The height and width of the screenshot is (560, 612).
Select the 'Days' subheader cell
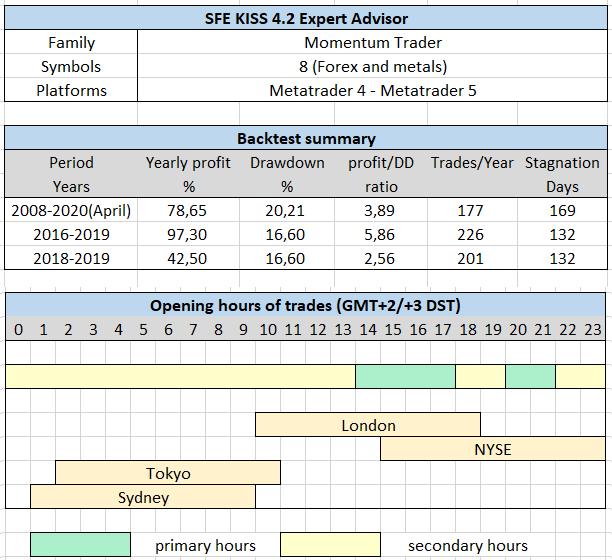[562, 186]
